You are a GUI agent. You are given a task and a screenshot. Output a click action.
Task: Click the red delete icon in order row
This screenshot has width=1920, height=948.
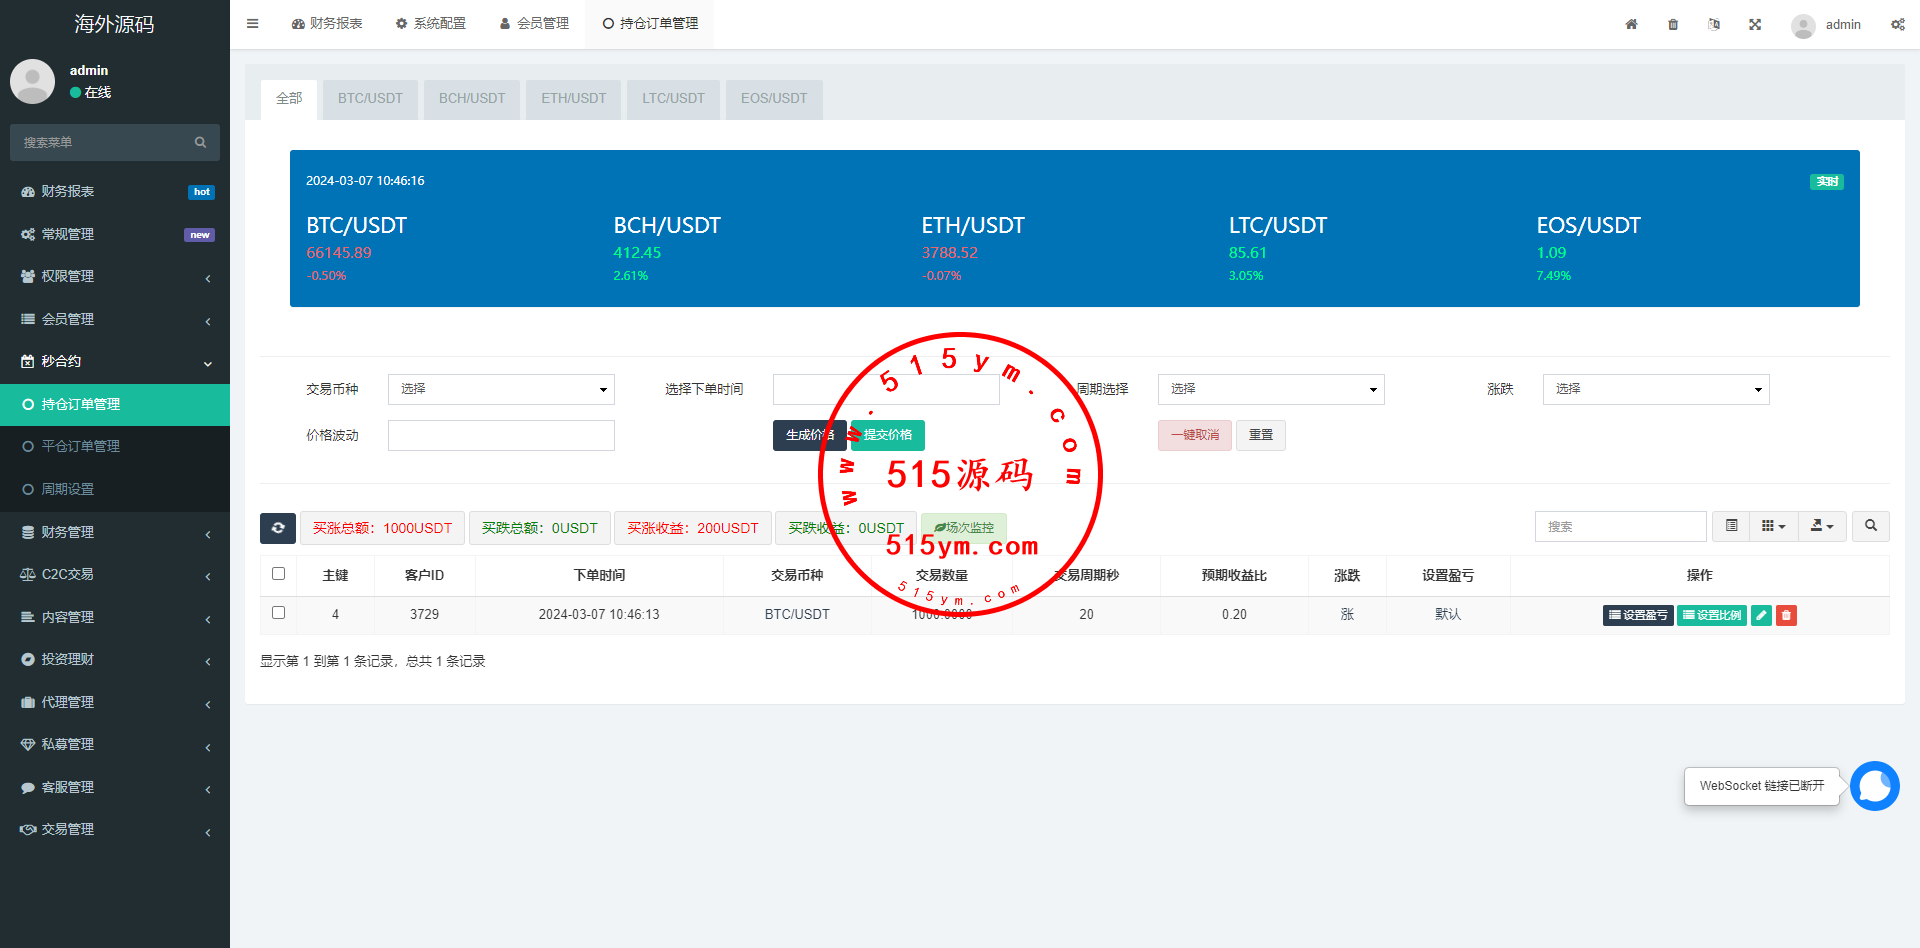click(x=1787, y=615)
